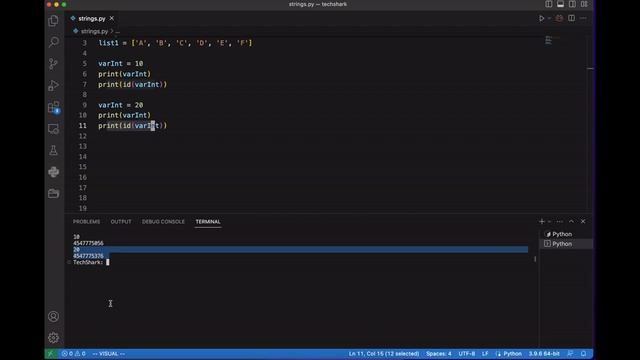Open the Source Control view
Viewport: 640px width, 360px height.
53,64
